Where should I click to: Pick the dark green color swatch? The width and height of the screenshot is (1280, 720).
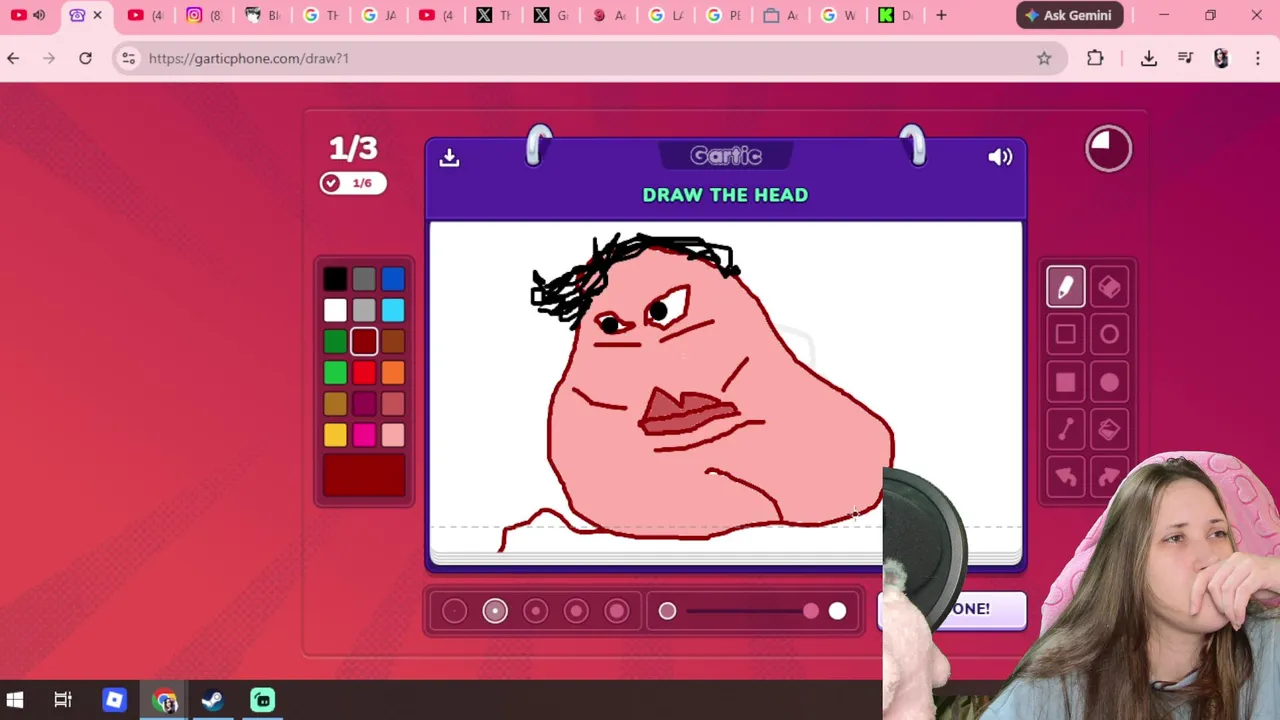click(335, 342)
